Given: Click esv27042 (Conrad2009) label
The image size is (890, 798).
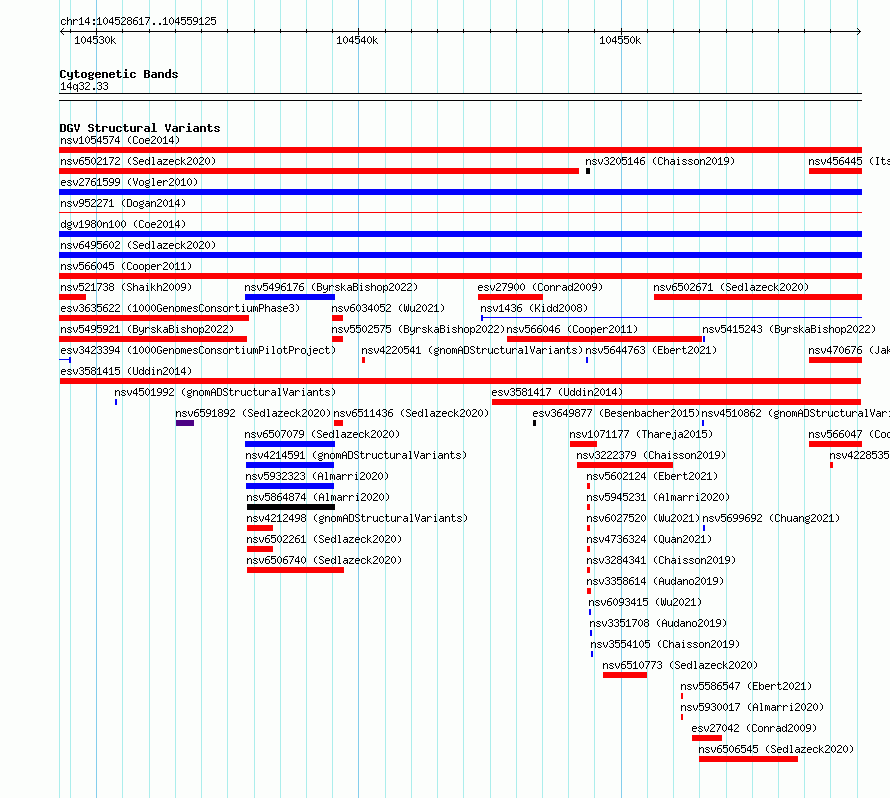Looking at the screenshot, I should (754, 728).
